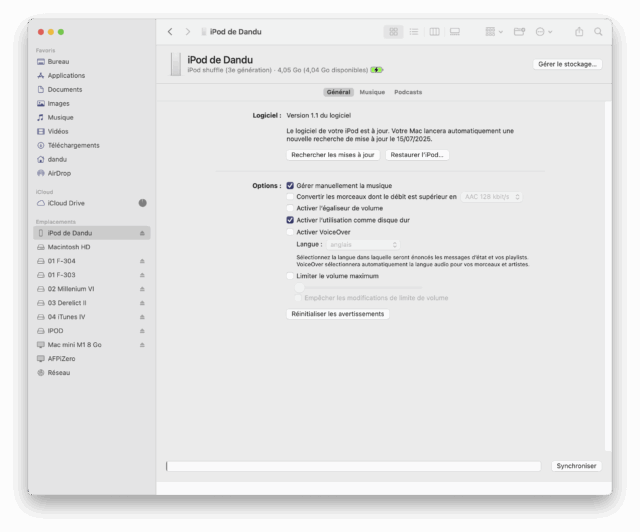640x532 pixels.
Task: Switch to column view
Action: (x=434, y=32)
